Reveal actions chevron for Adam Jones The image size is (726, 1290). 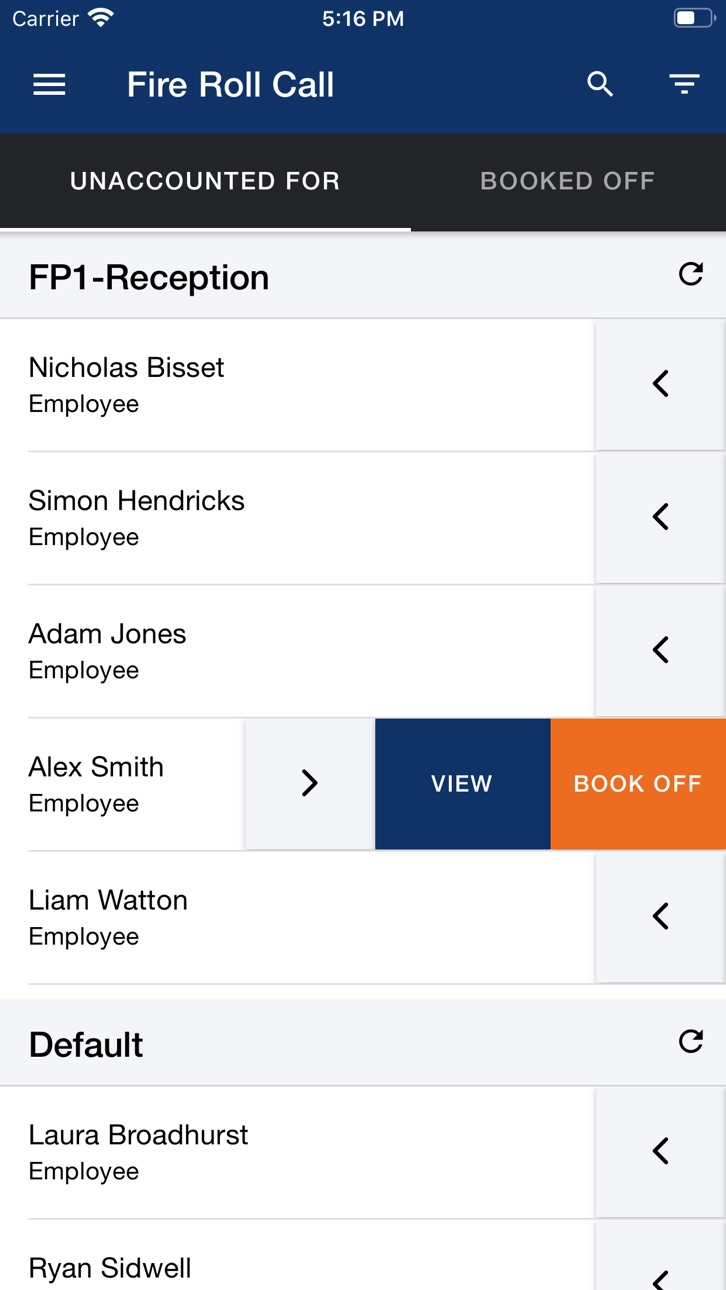(660, 650)
